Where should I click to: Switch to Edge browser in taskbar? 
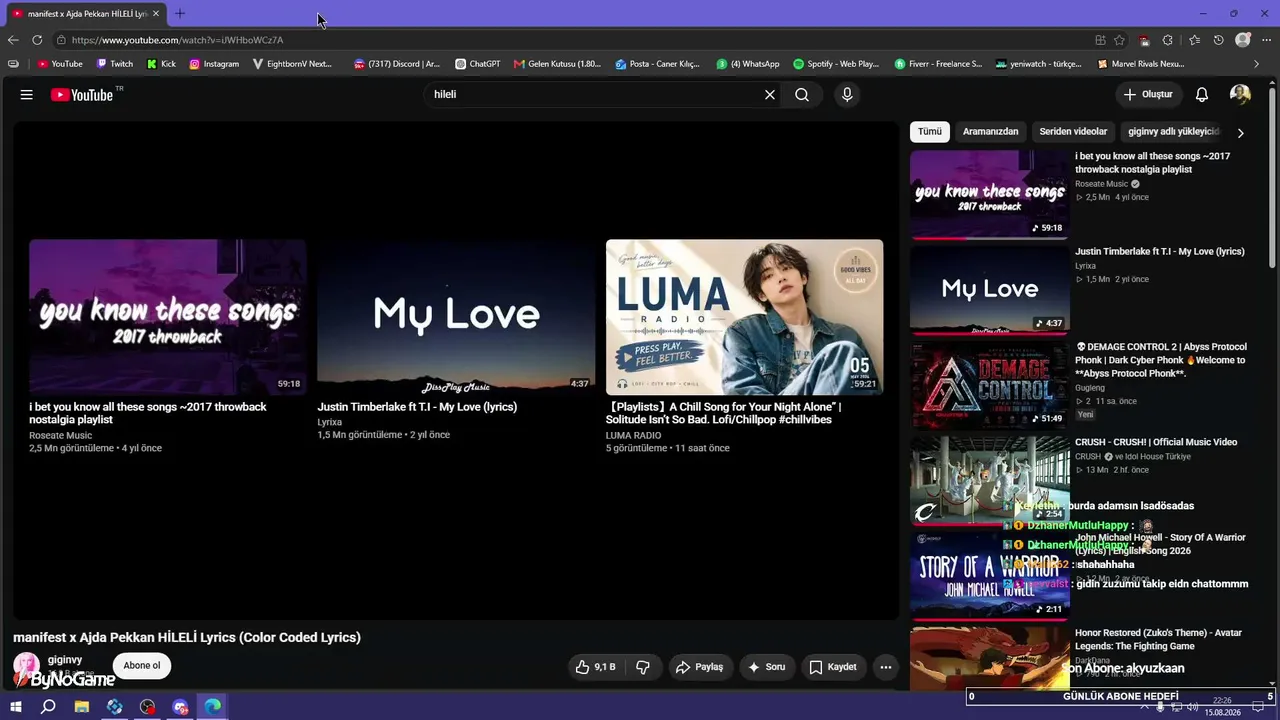[213, 707]
